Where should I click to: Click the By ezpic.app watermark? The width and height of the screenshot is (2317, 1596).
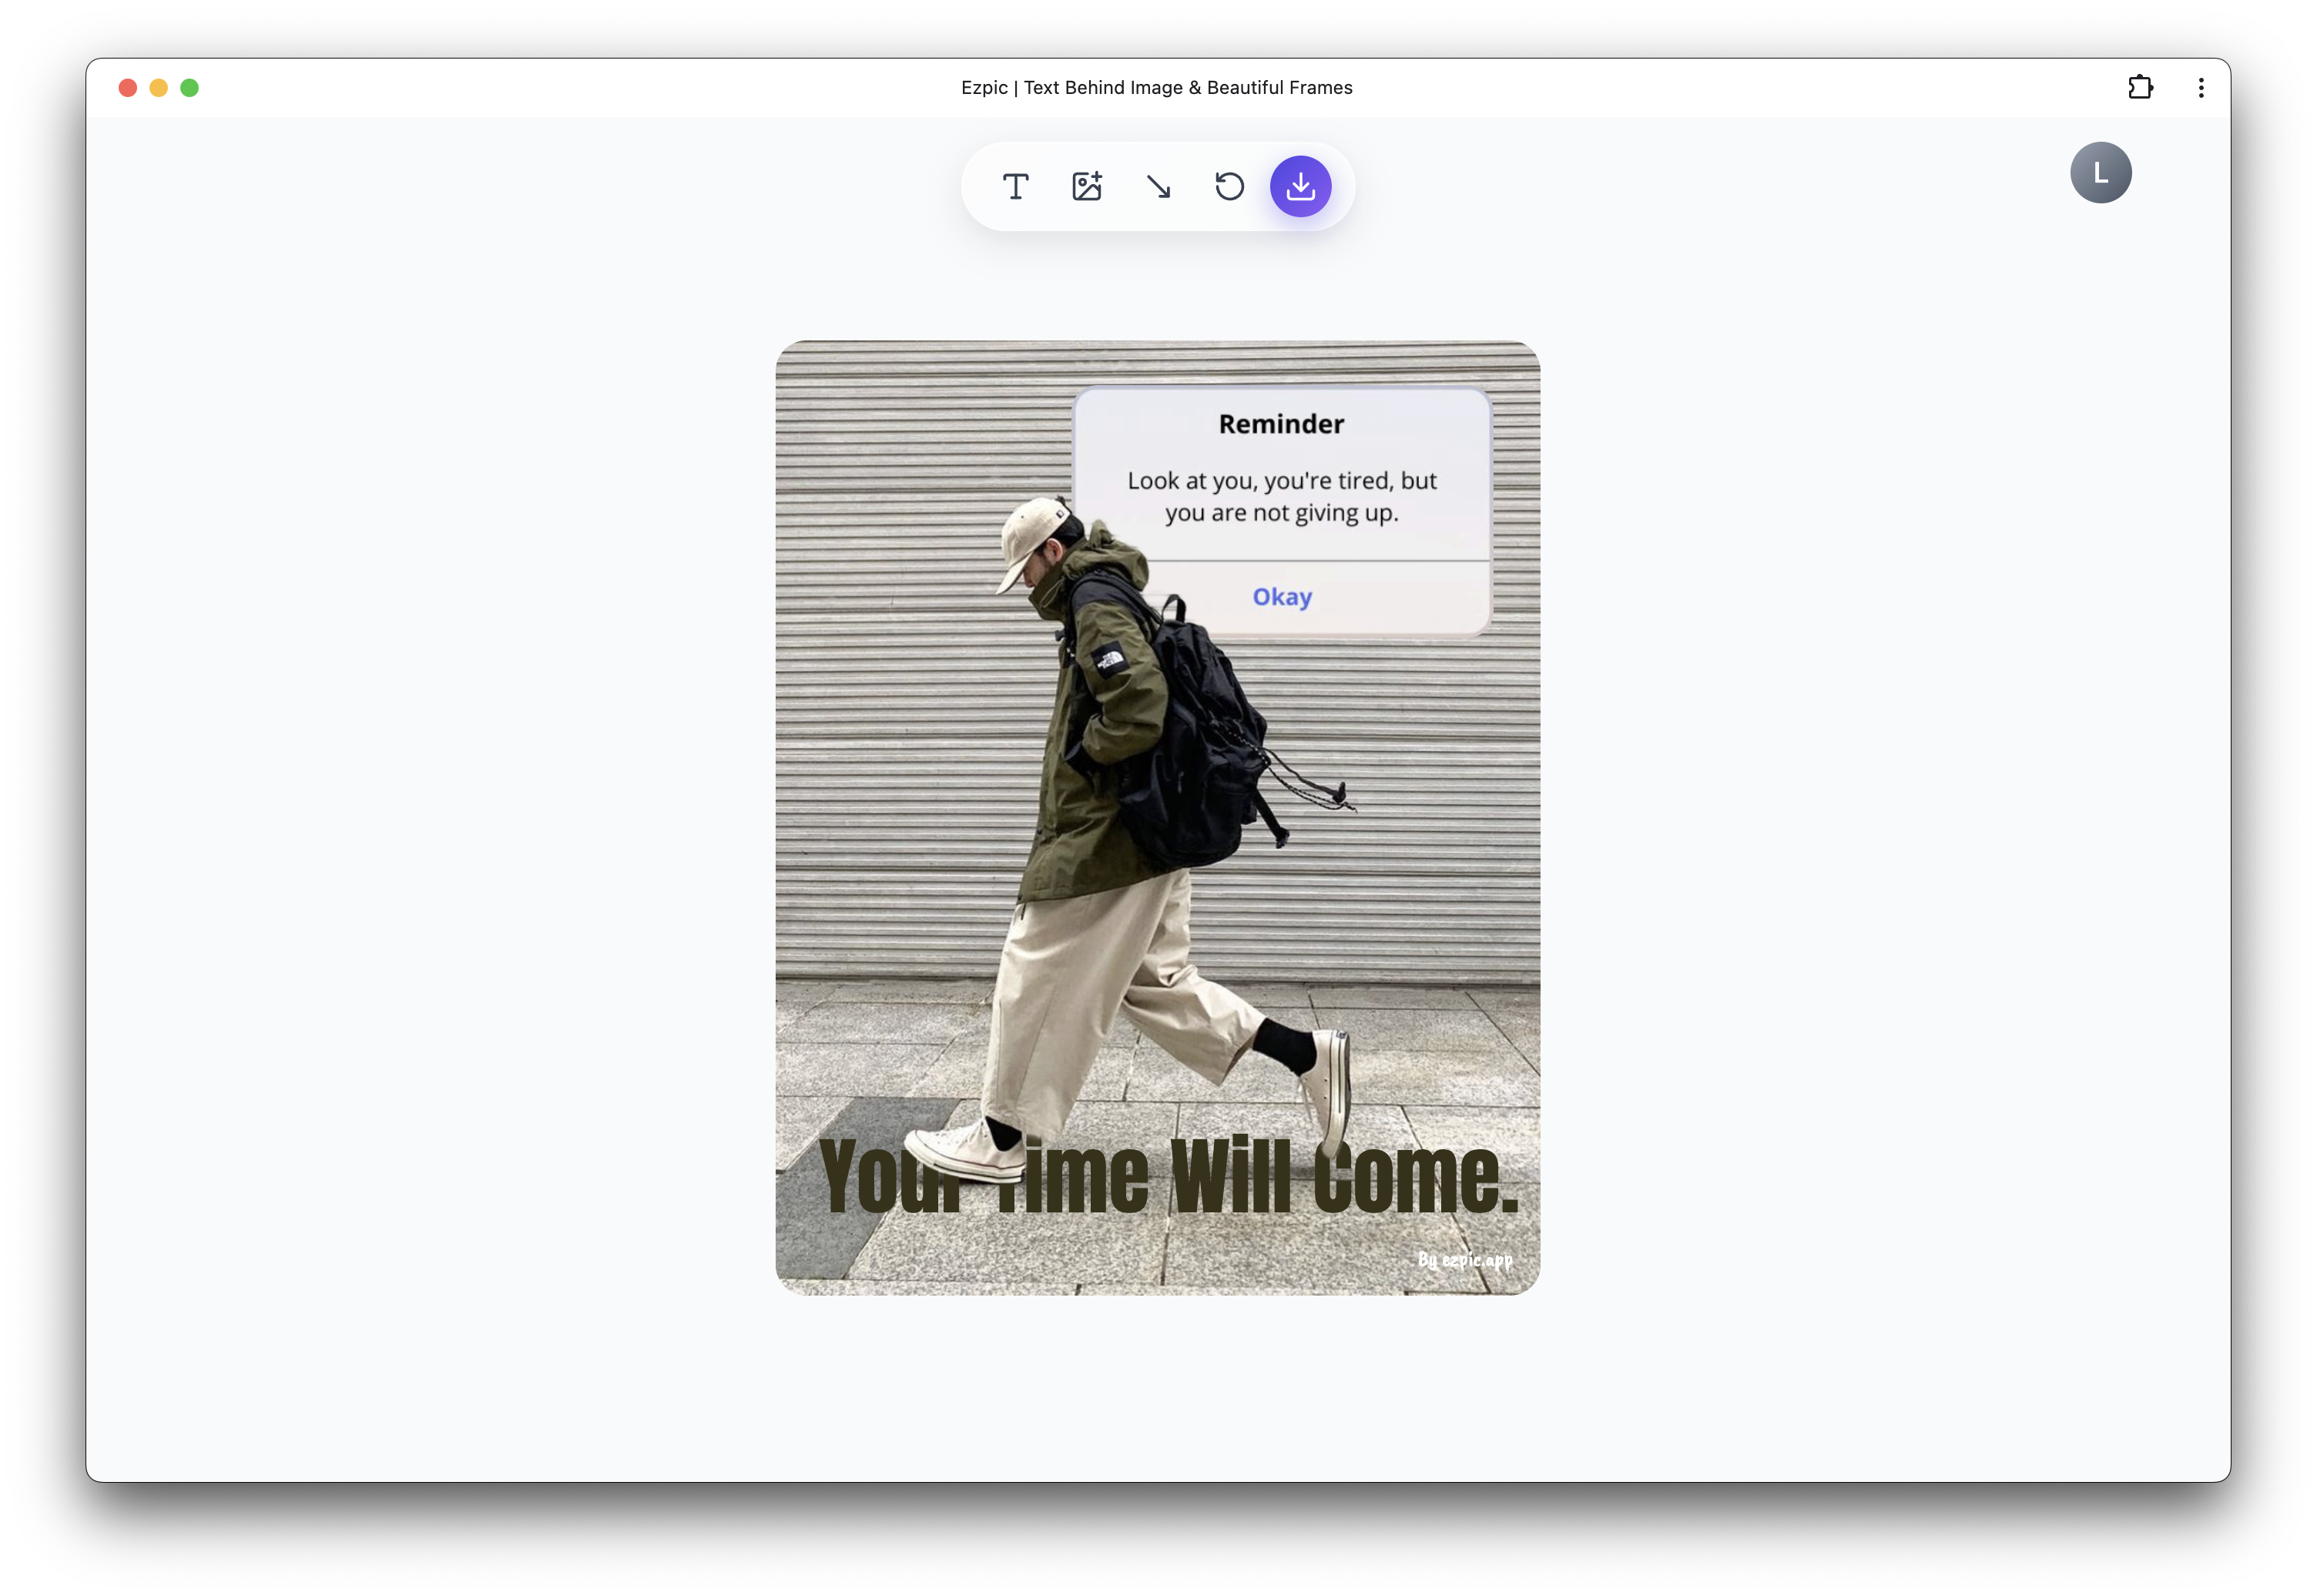(x=1465, y=1261)
